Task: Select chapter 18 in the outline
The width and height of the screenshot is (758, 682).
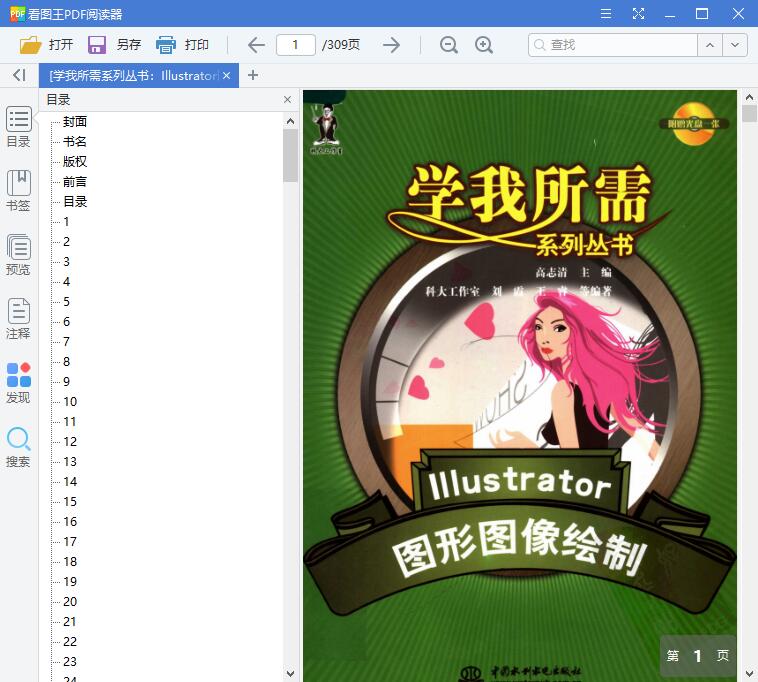Action: [70, 562]
